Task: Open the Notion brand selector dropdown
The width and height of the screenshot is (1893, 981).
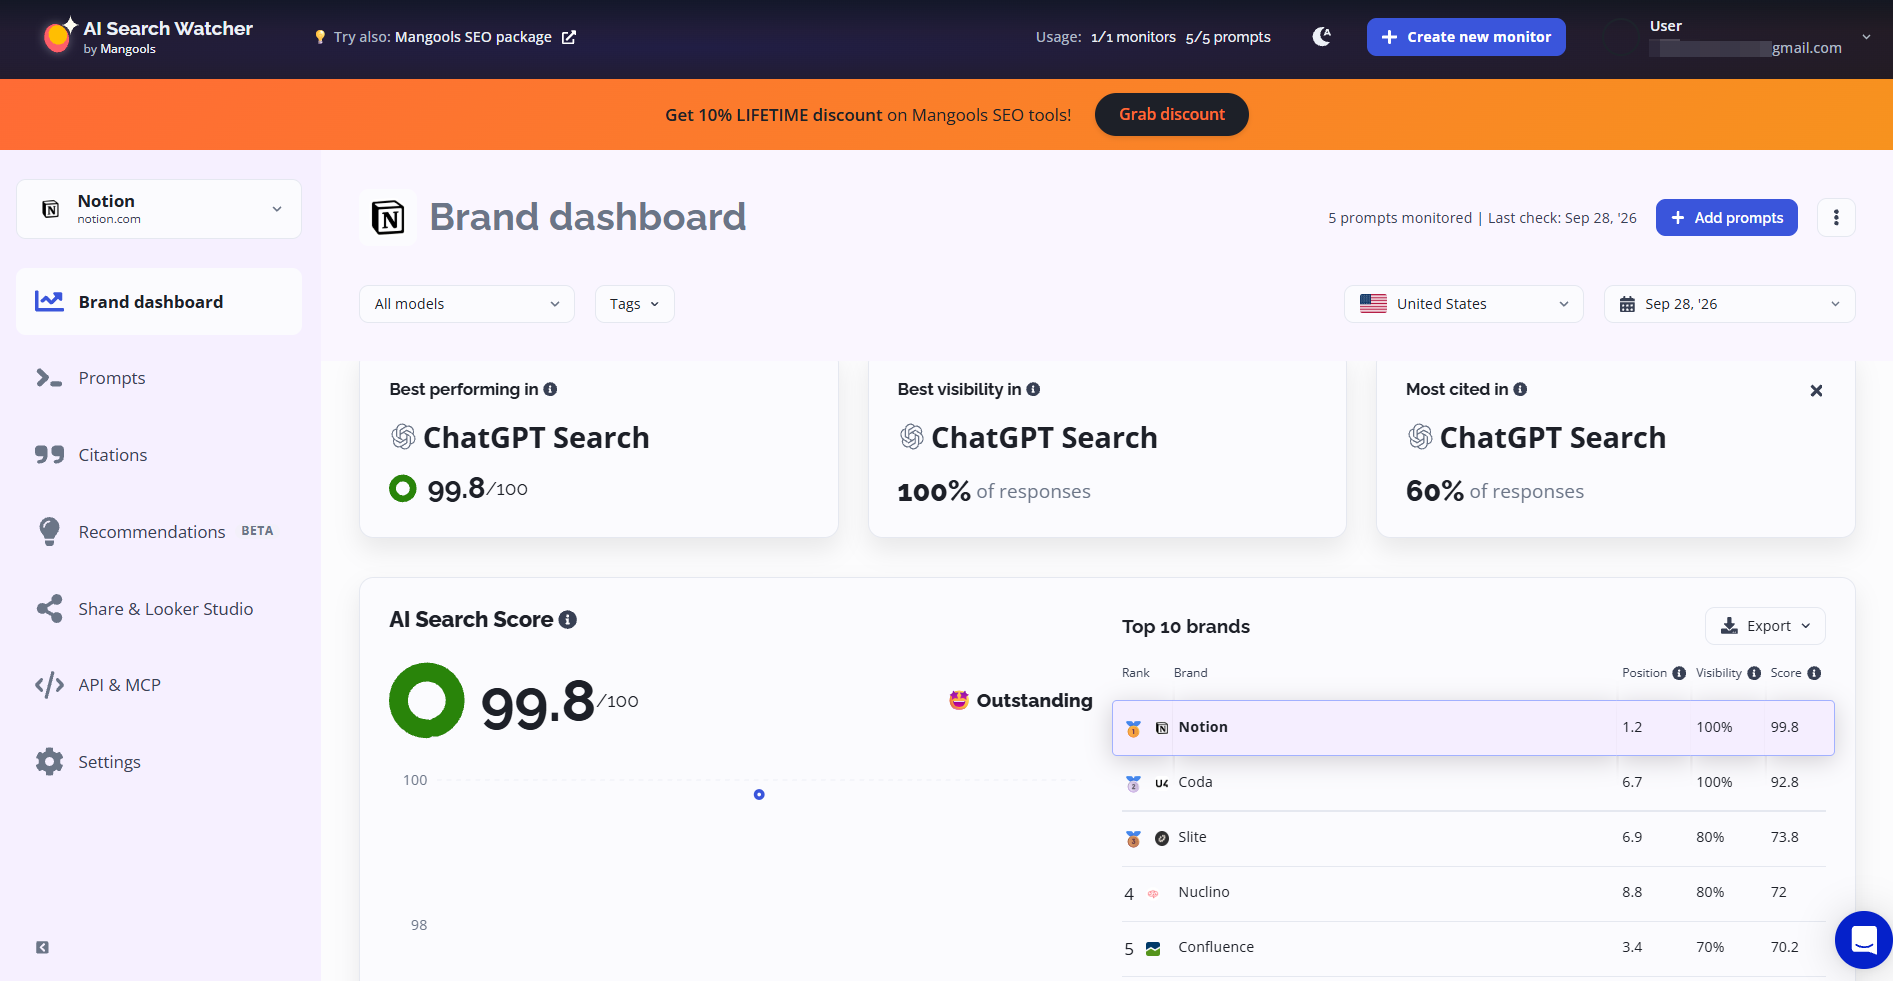Action: [x=159, y=209]
